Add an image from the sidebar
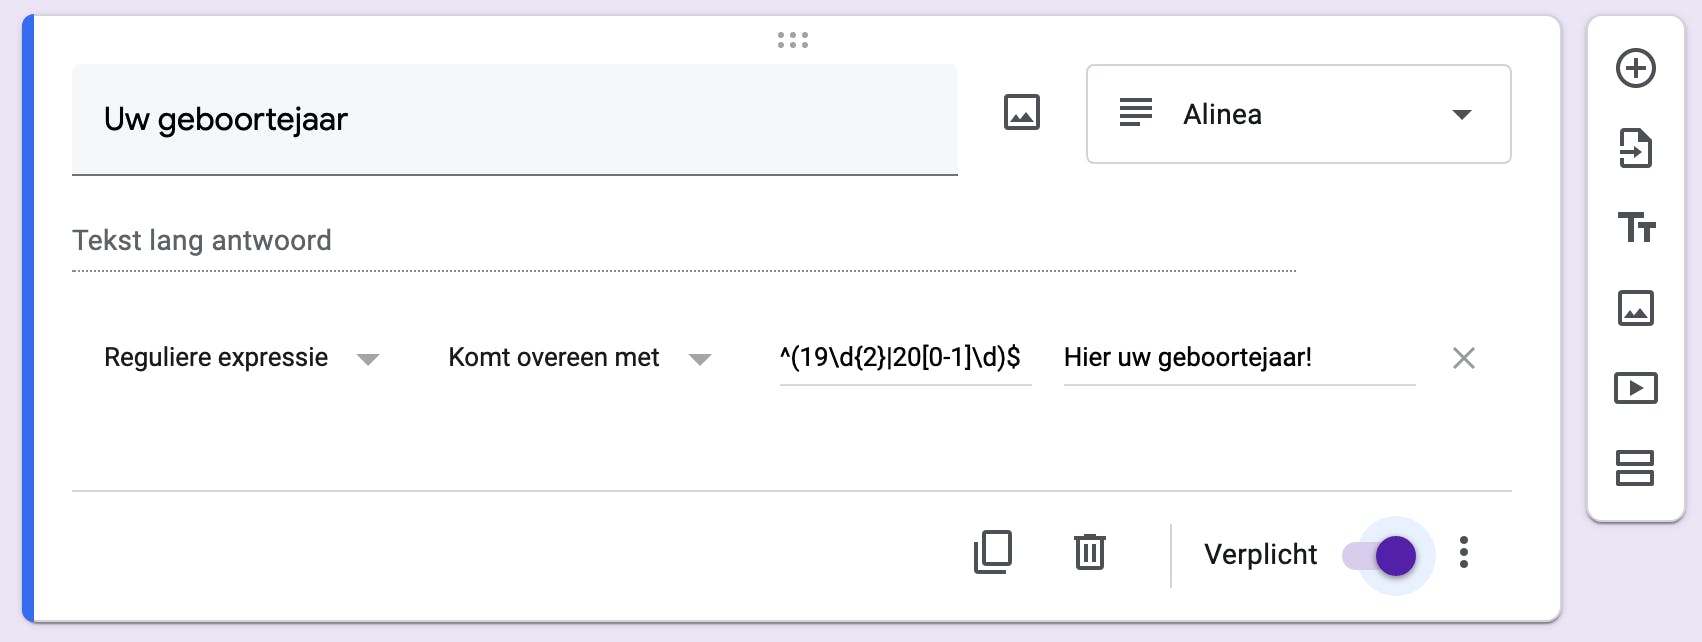 coord(1636,308)
